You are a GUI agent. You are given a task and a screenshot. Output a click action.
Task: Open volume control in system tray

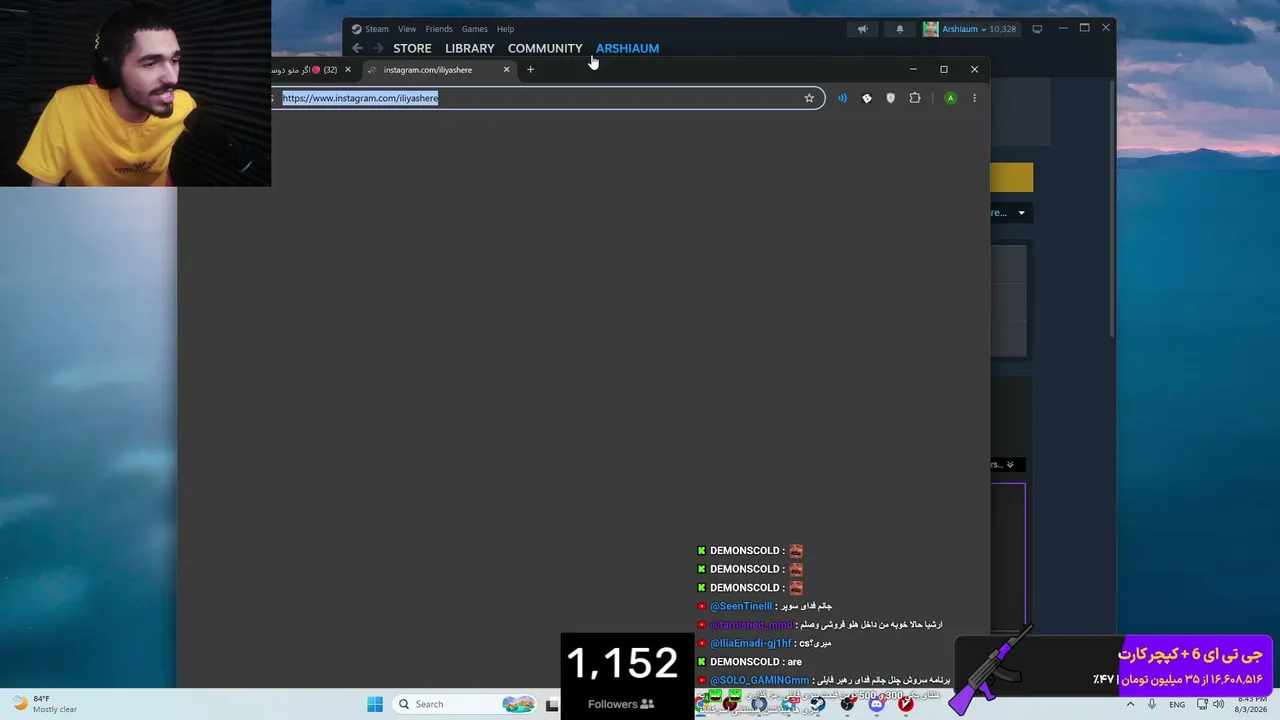point(1218,704)
